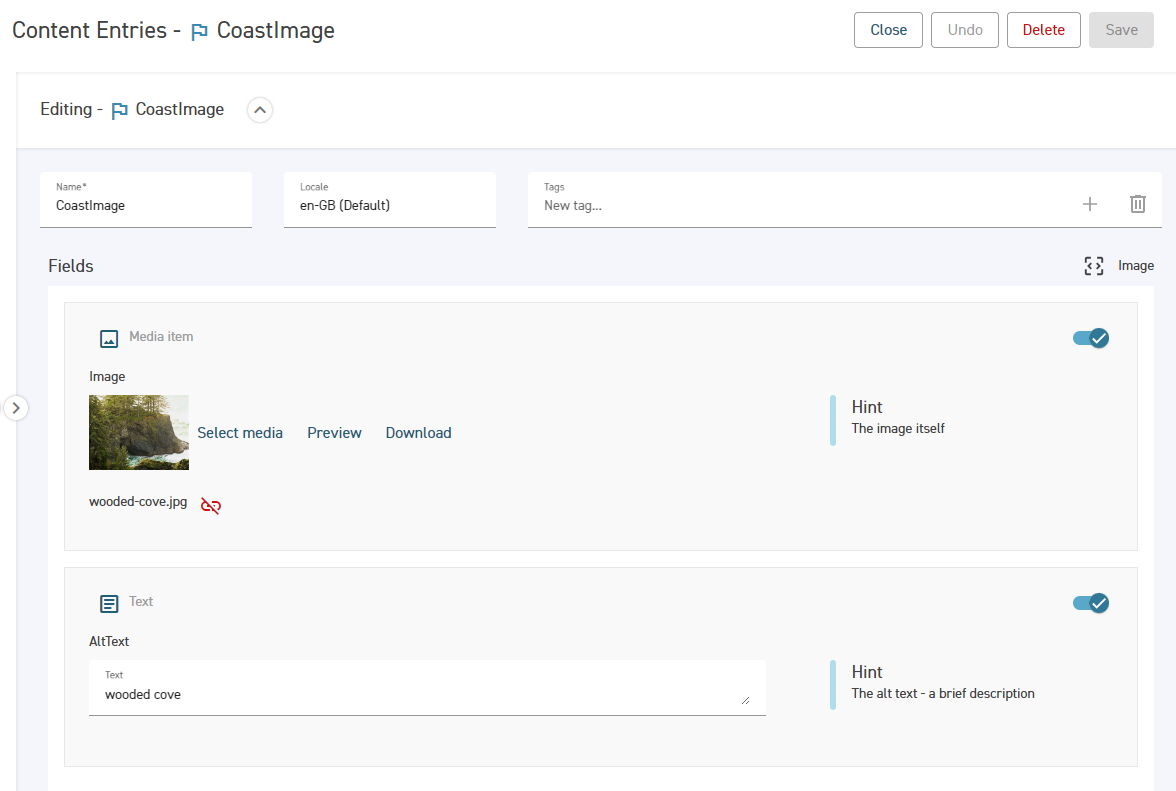Viewport: 1176px width, 791px height.
Task: Click the Image content type icon
Action: tap(1094, 266)
